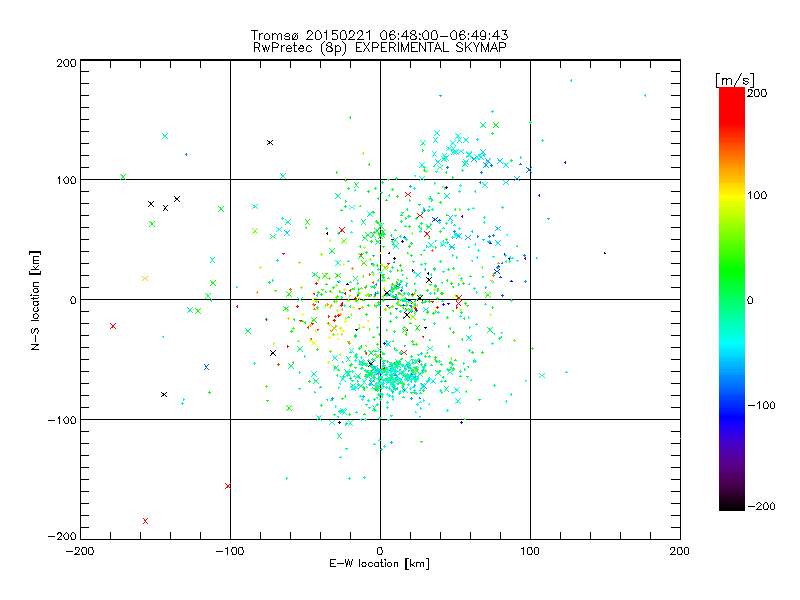Click the cyan dot near E-W 177, N-S 170

(x=645, y=95)
